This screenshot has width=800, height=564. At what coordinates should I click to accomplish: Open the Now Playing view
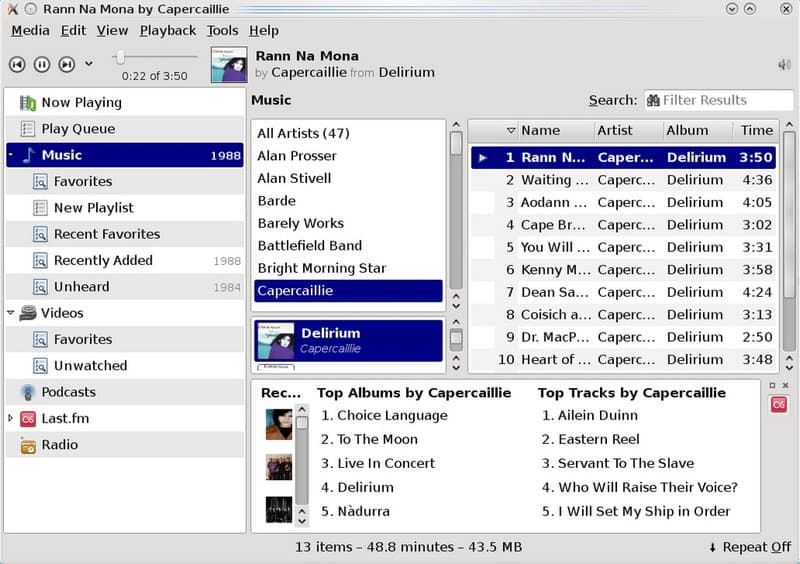tap(81, 102)
